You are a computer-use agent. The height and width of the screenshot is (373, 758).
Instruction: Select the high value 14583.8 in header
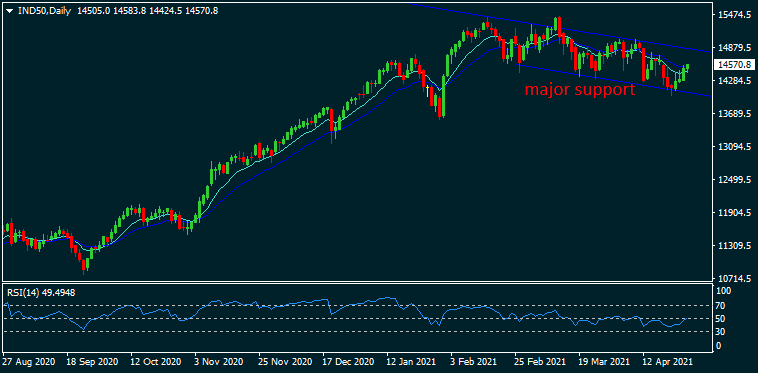click(129, 11)
